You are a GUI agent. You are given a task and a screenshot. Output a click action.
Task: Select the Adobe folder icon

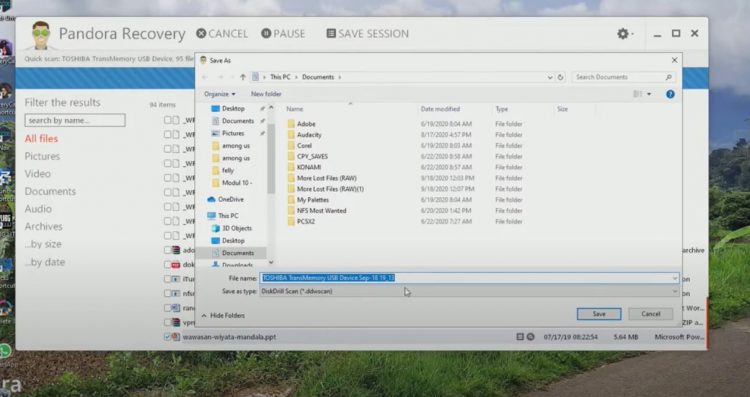point(291,124)
